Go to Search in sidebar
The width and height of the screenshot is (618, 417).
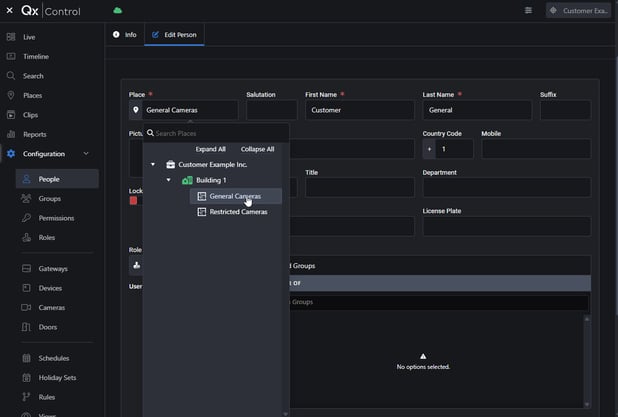[x=33, y=76]
